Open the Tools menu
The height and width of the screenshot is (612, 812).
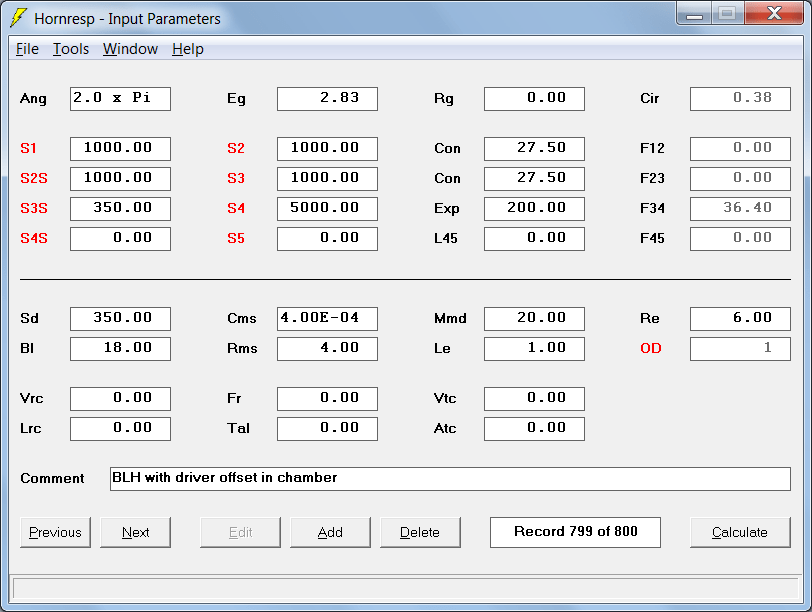(x=71, y=49)
